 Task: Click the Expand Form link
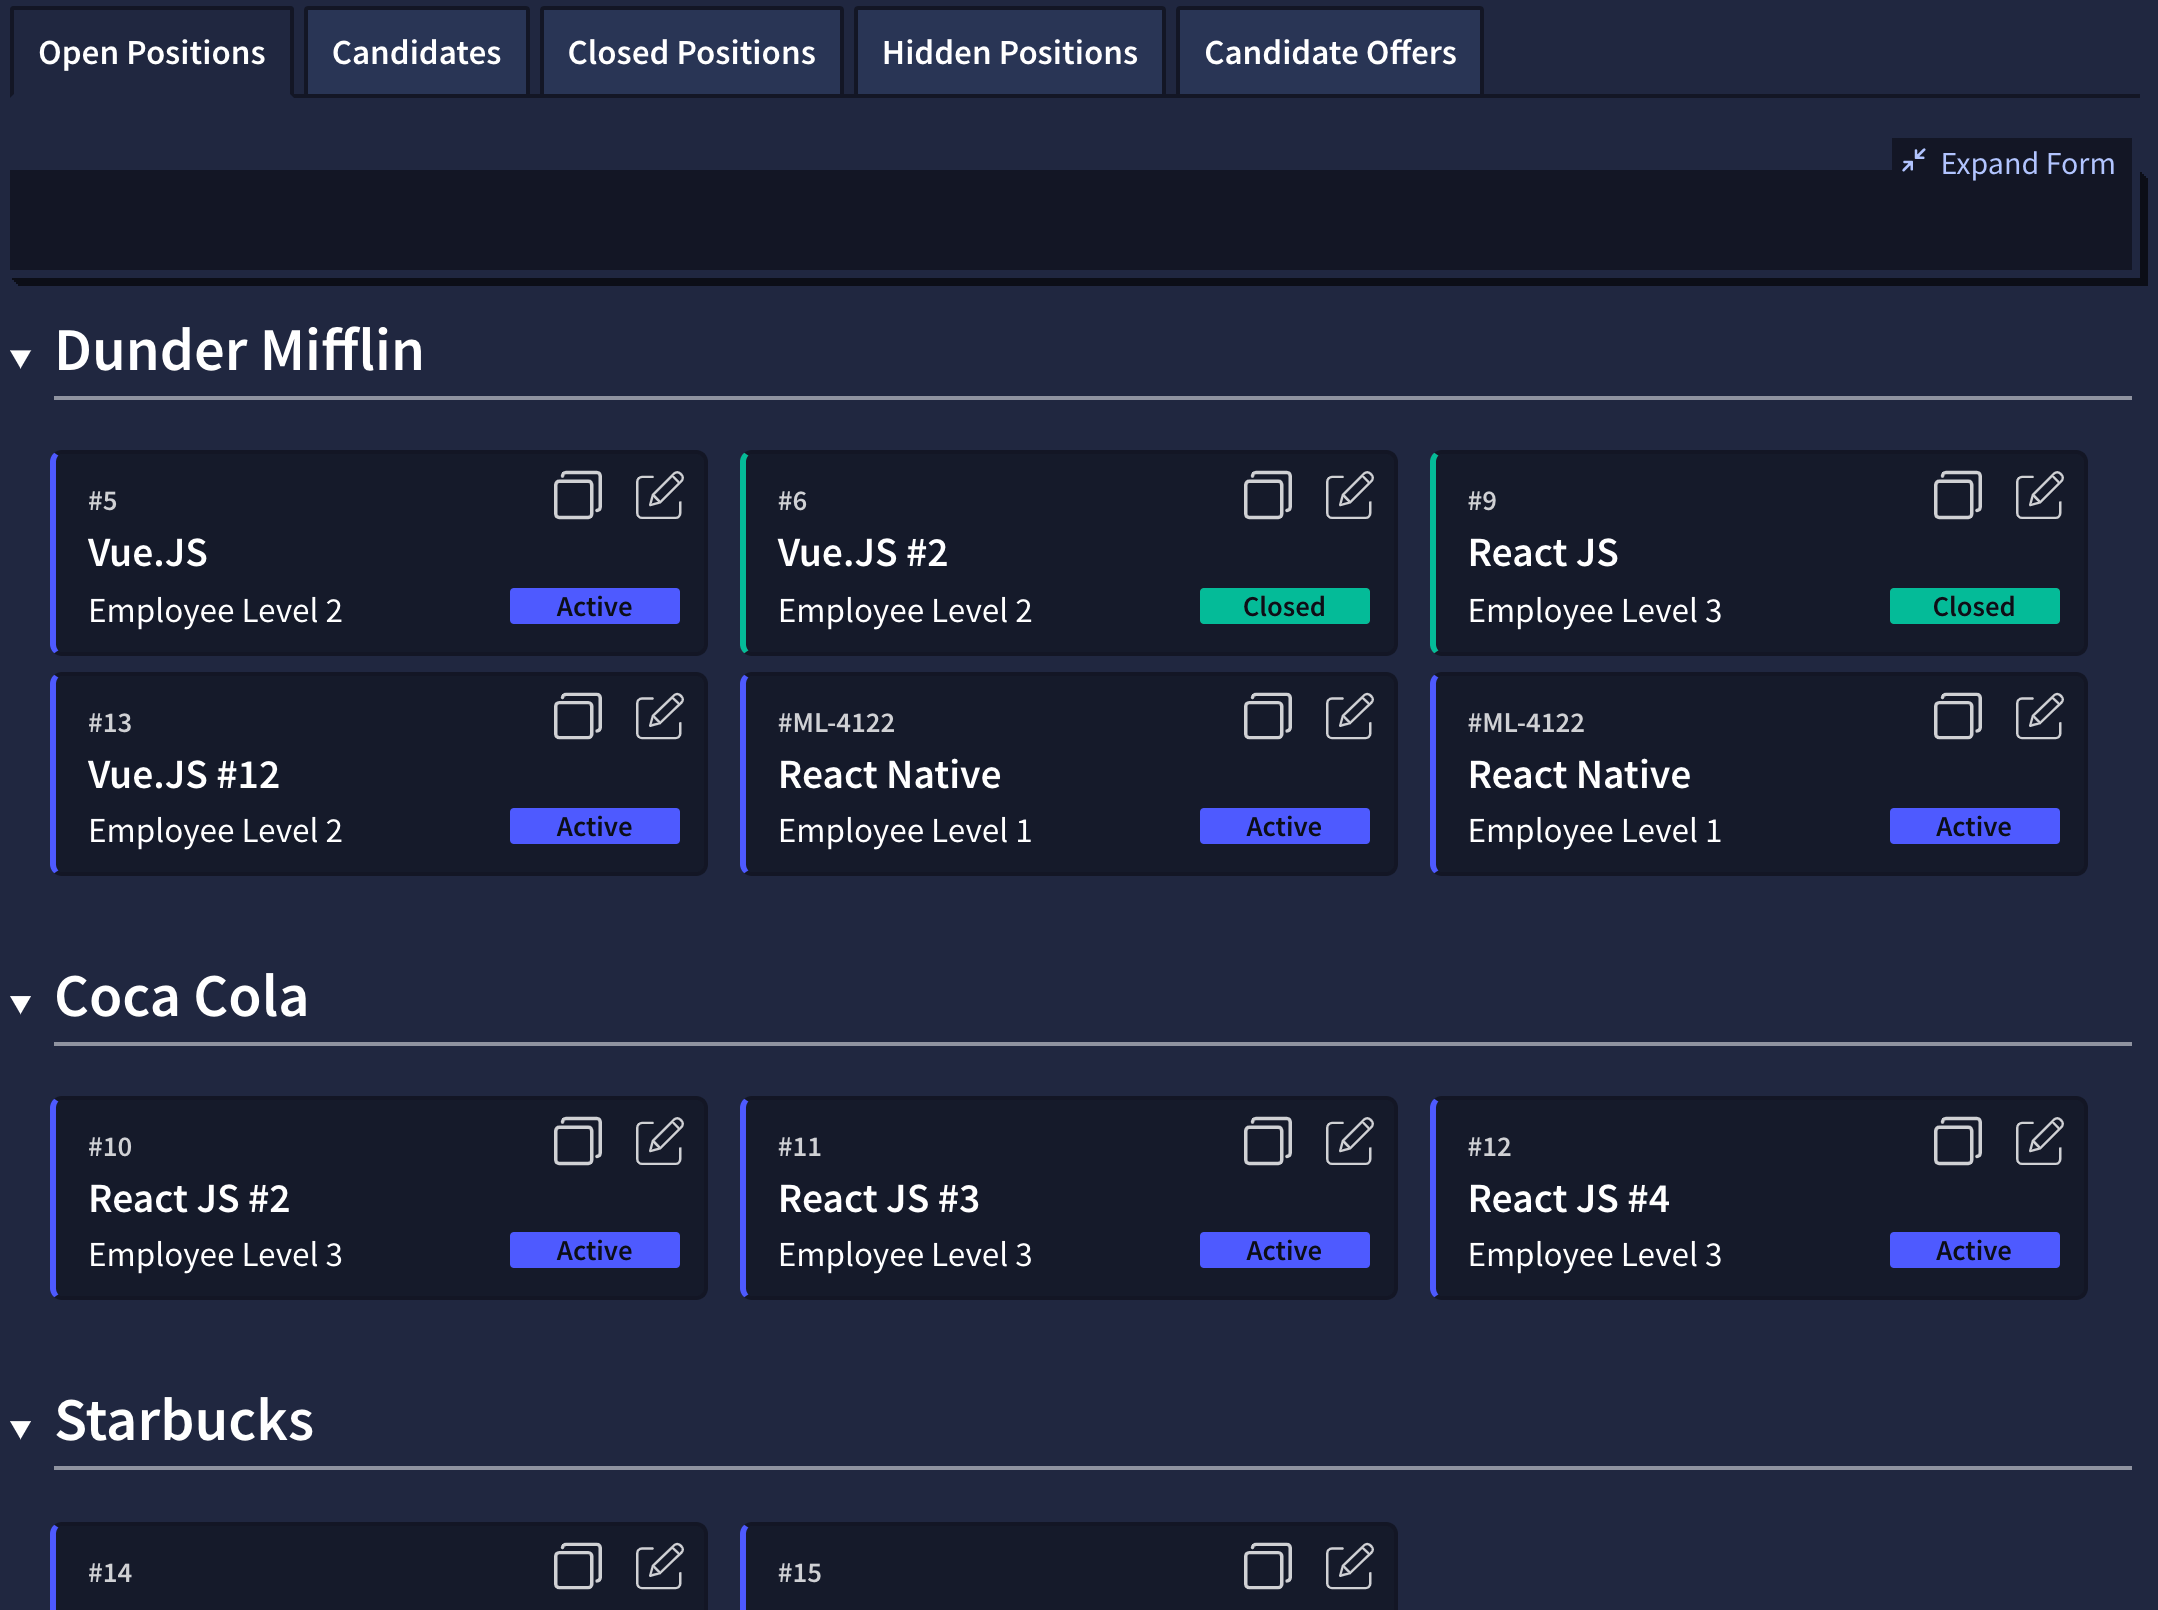click(2027, 163)
